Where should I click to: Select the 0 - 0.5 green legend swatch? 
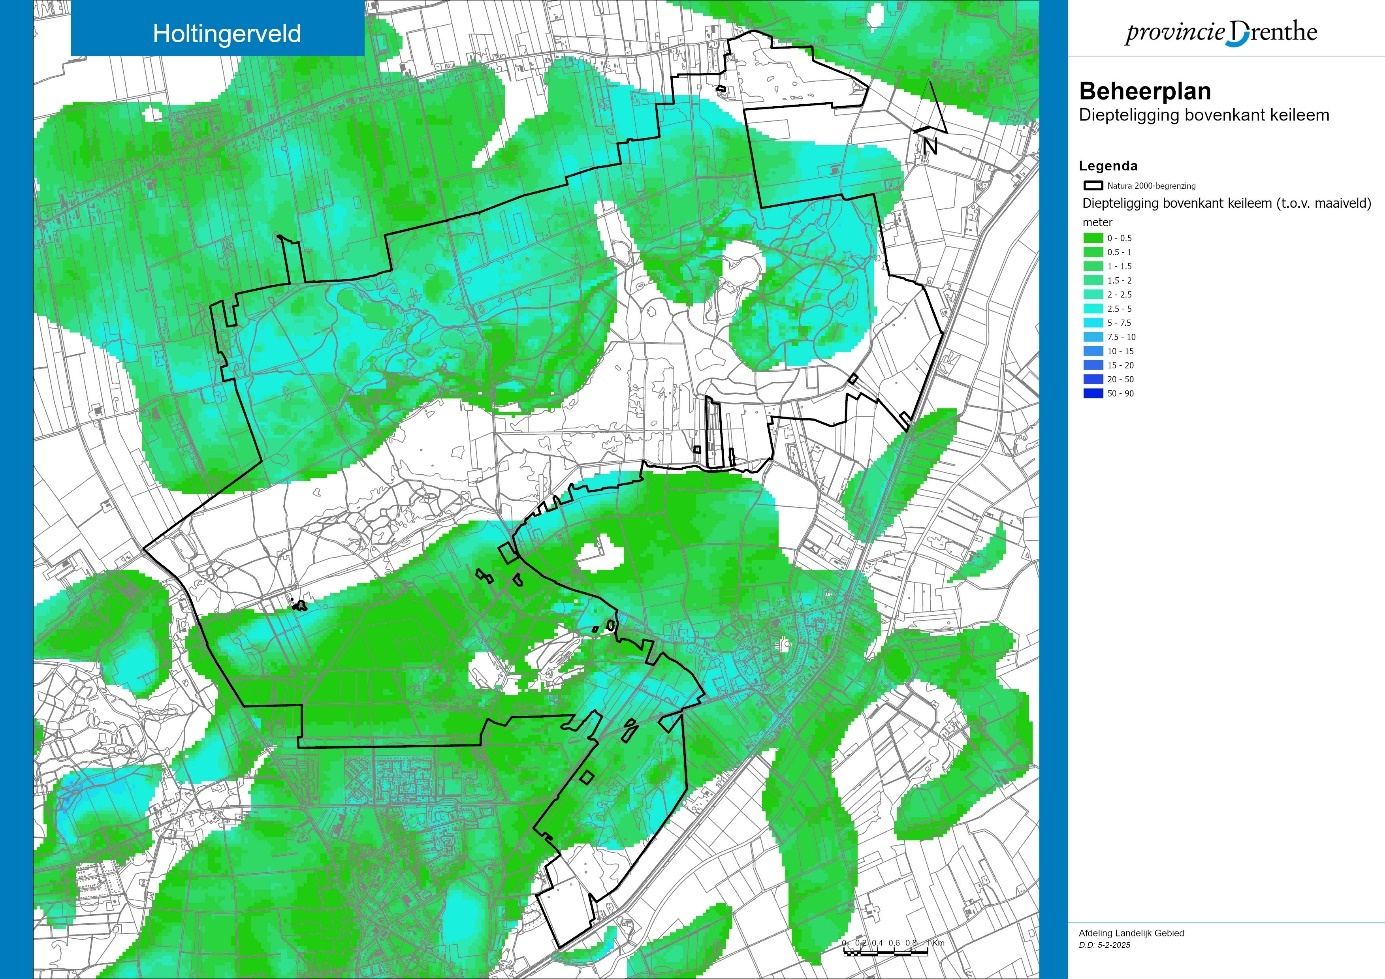[x=1093, y=238]
